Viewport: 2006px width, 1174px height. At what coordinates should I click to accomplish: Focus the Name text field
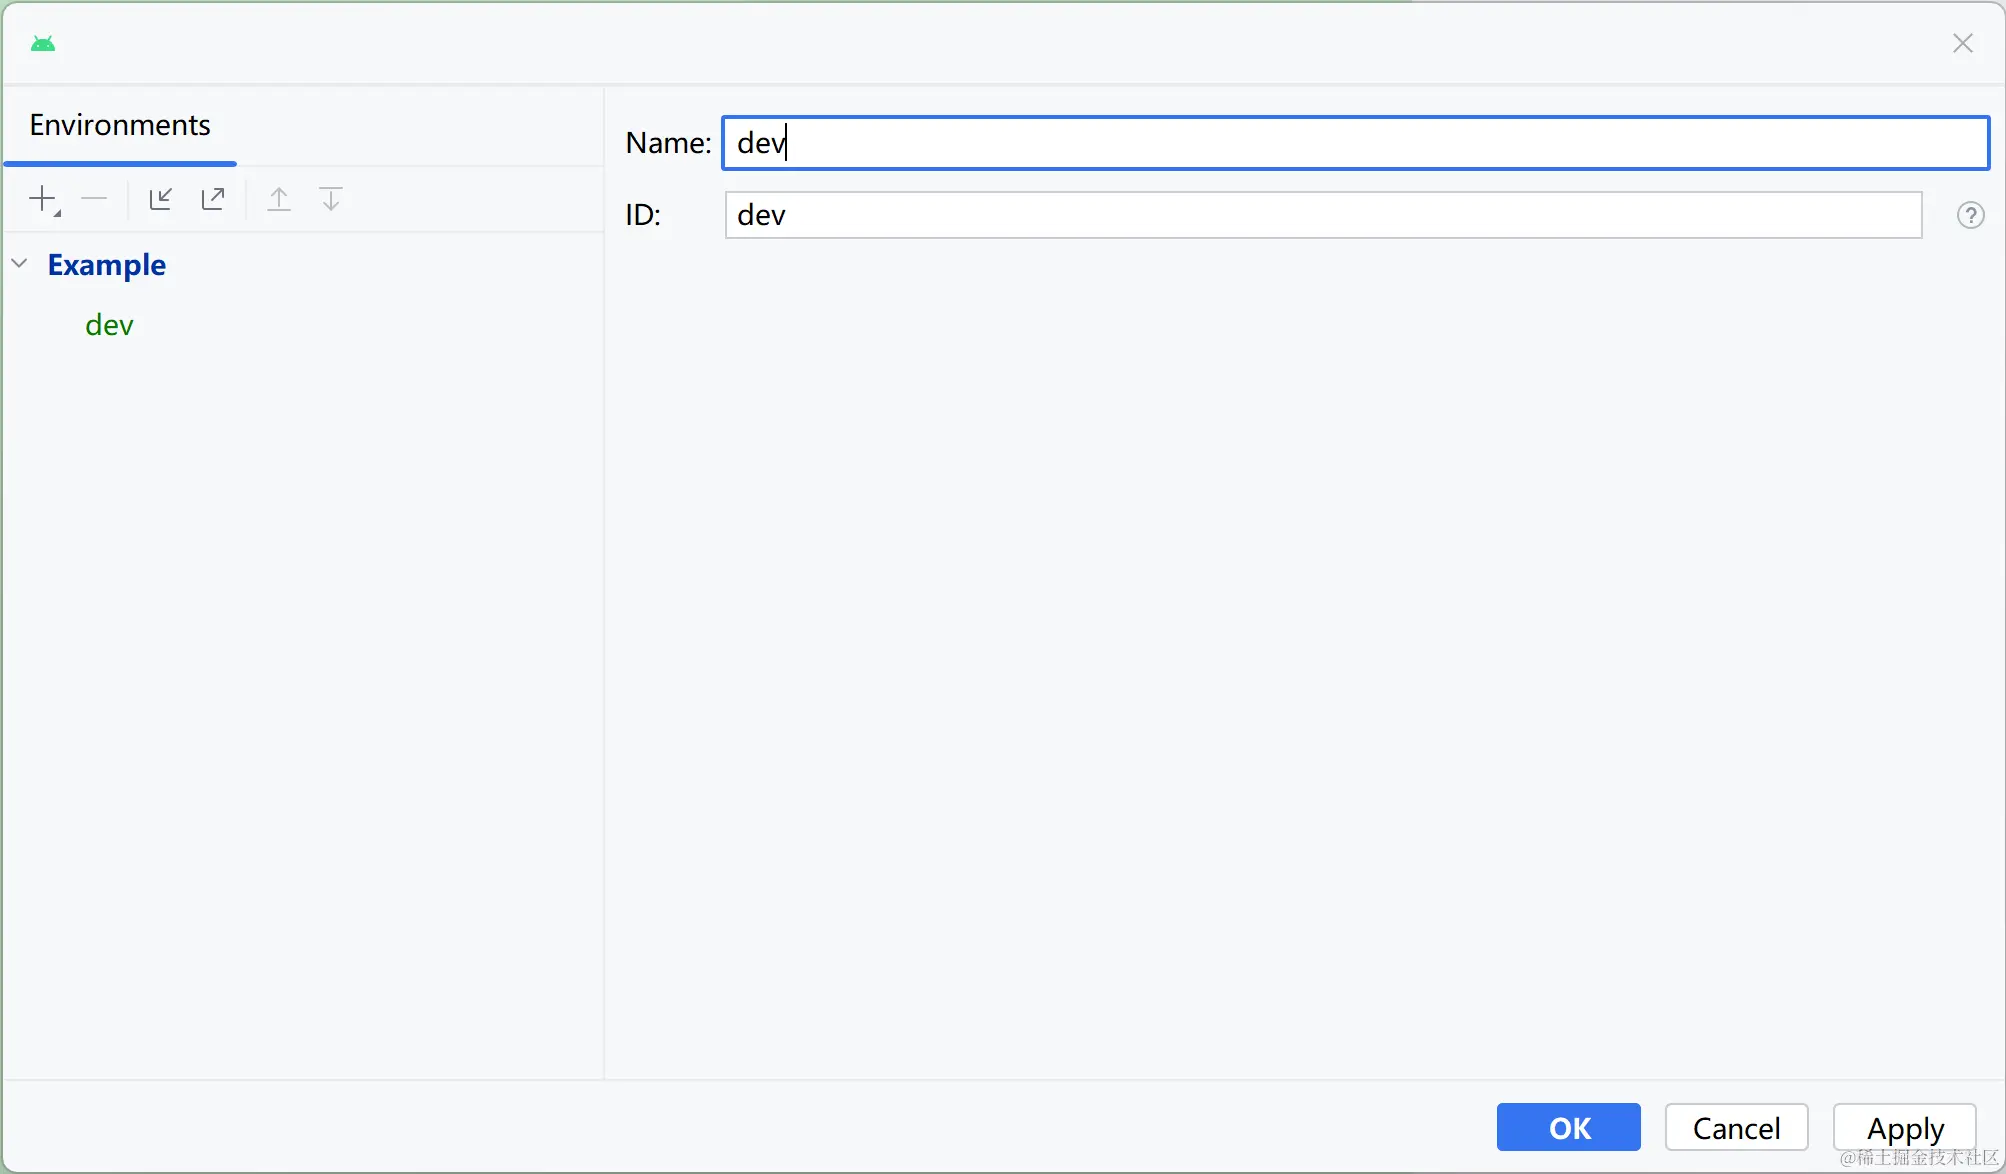[x=1355, y=143]
